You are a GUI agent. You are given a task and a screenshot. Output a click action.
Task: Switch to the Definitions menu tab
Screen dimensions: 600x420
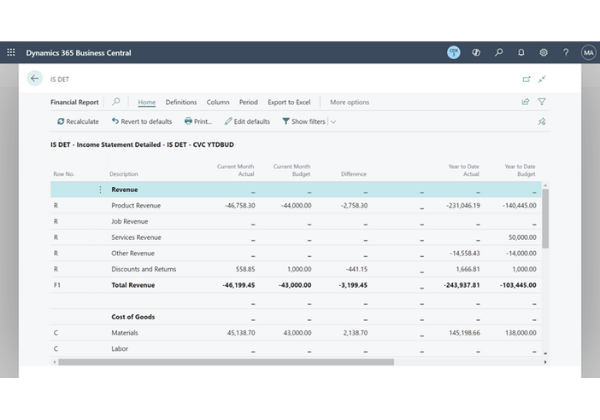click(181, 102)
